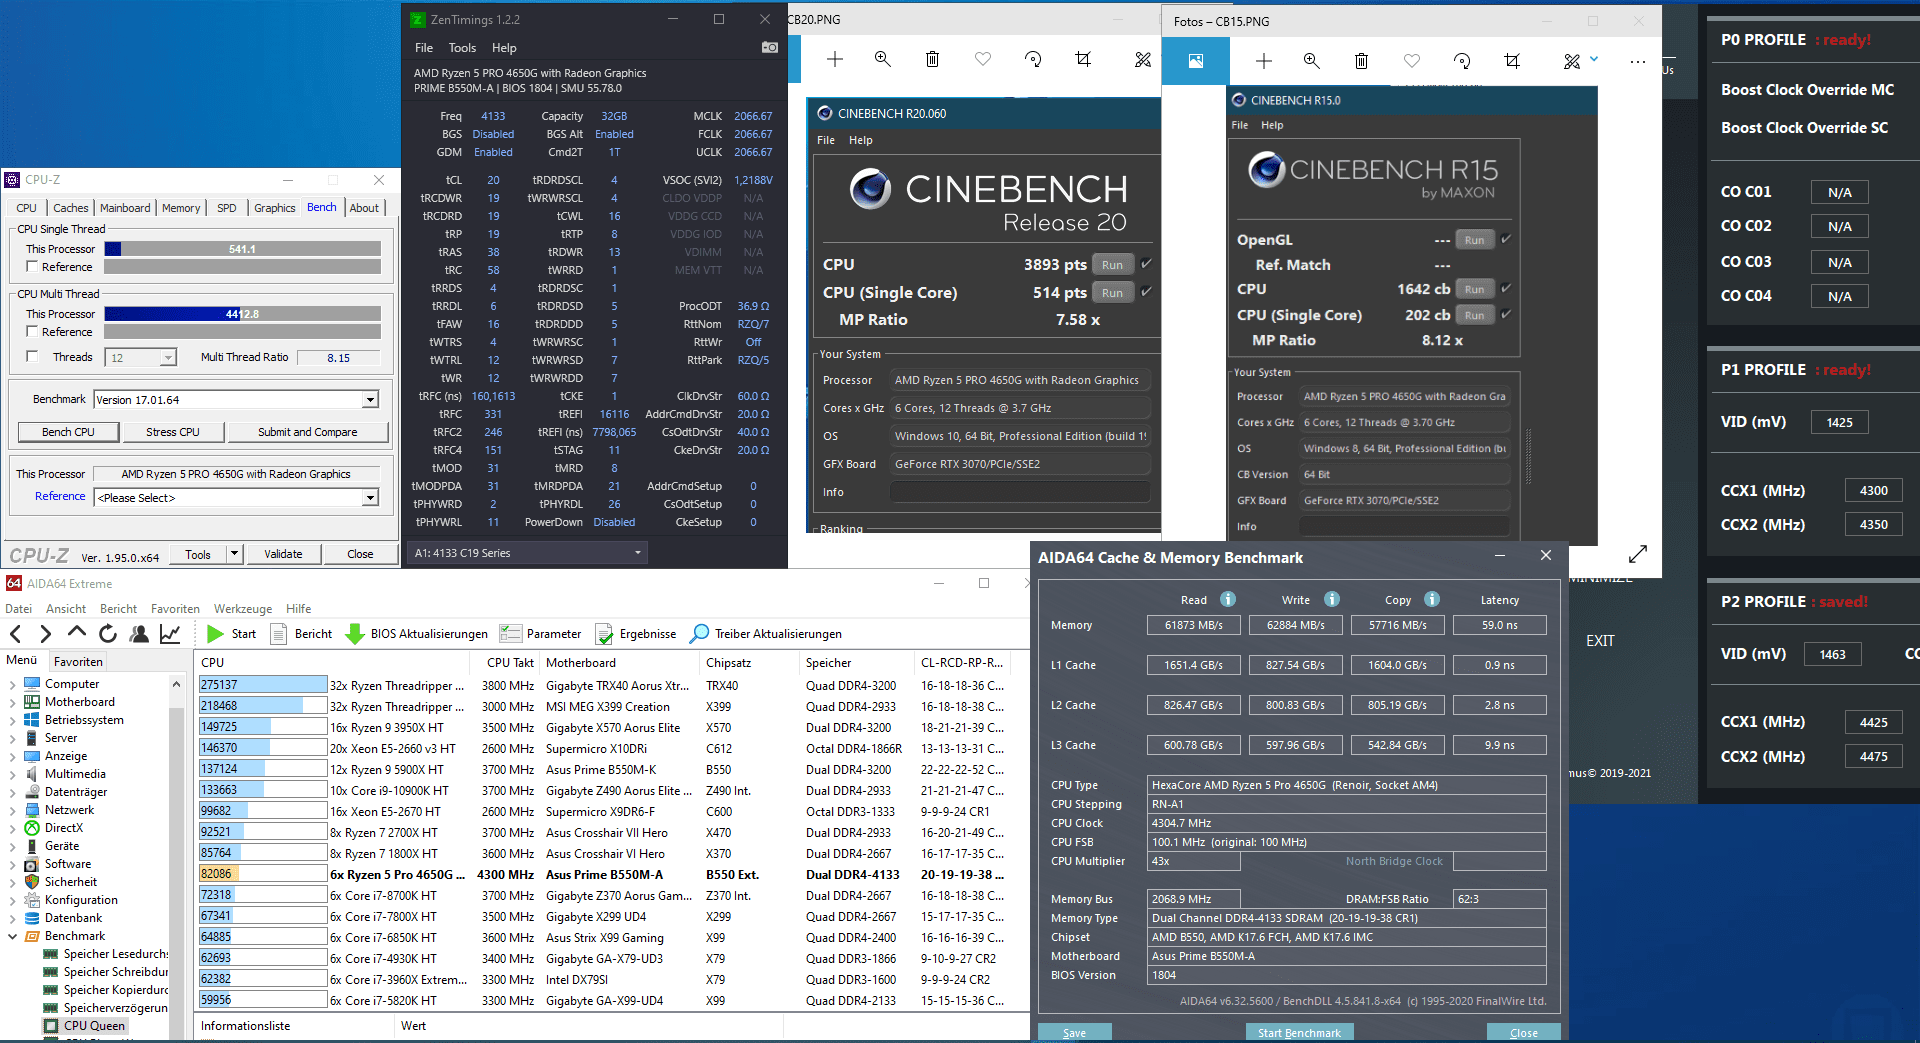Click the ZenTimings screenshot camera icon
1920x1043 pixels.
click(x=769, y=47)
